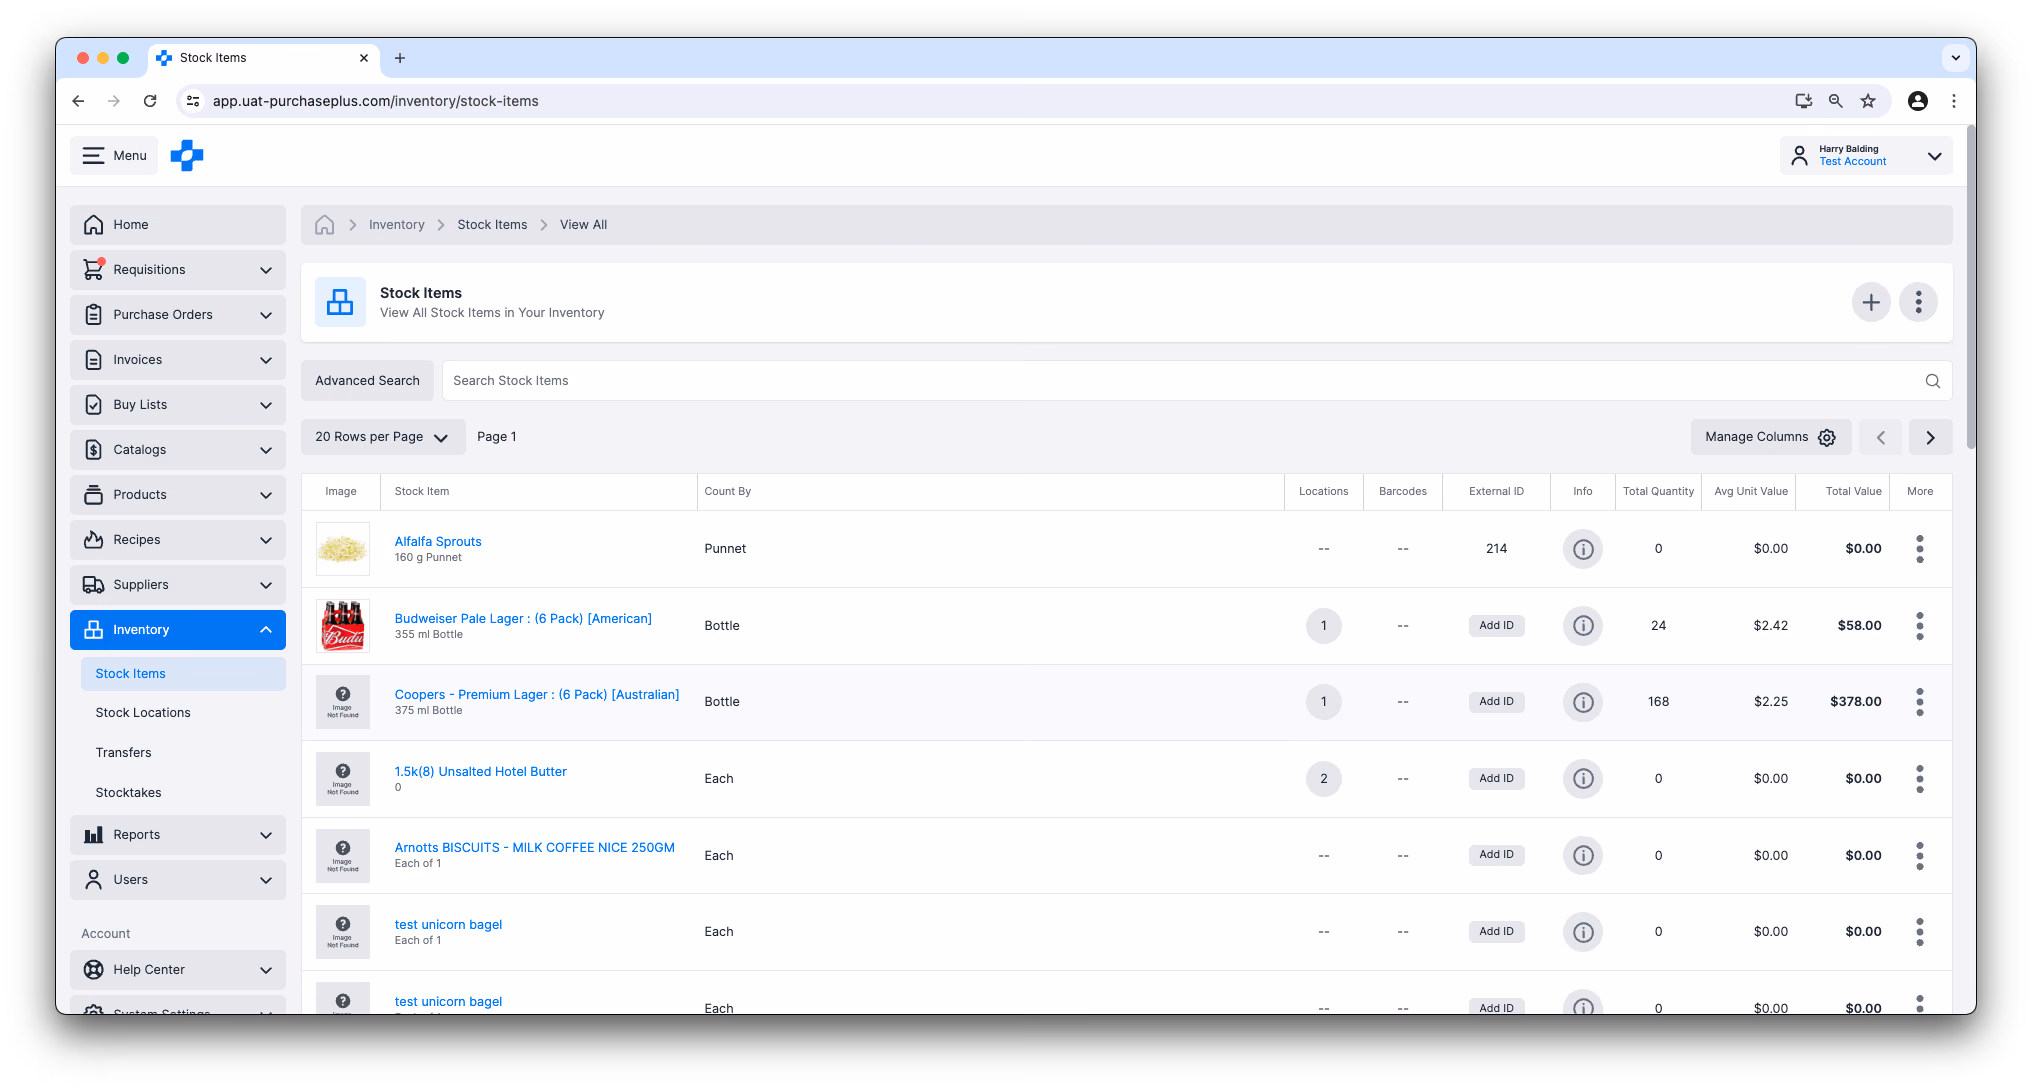The width and height of the screenshot is (2032, 1088).
Task: Click the Stock Items browser tab
Action: (264, 58)
